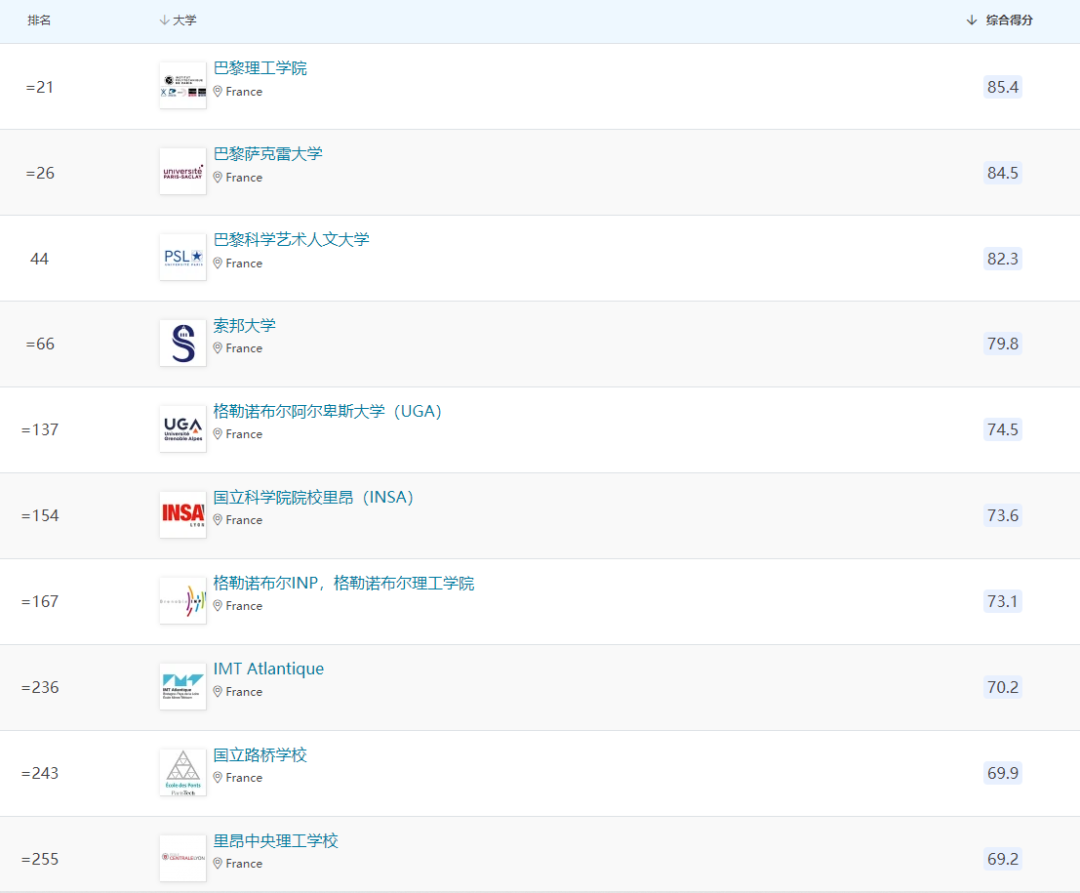The height and width of the screenshot is (893, 1080).
Task: Open the 巴黎理工学院 university link
Action: 260,68
